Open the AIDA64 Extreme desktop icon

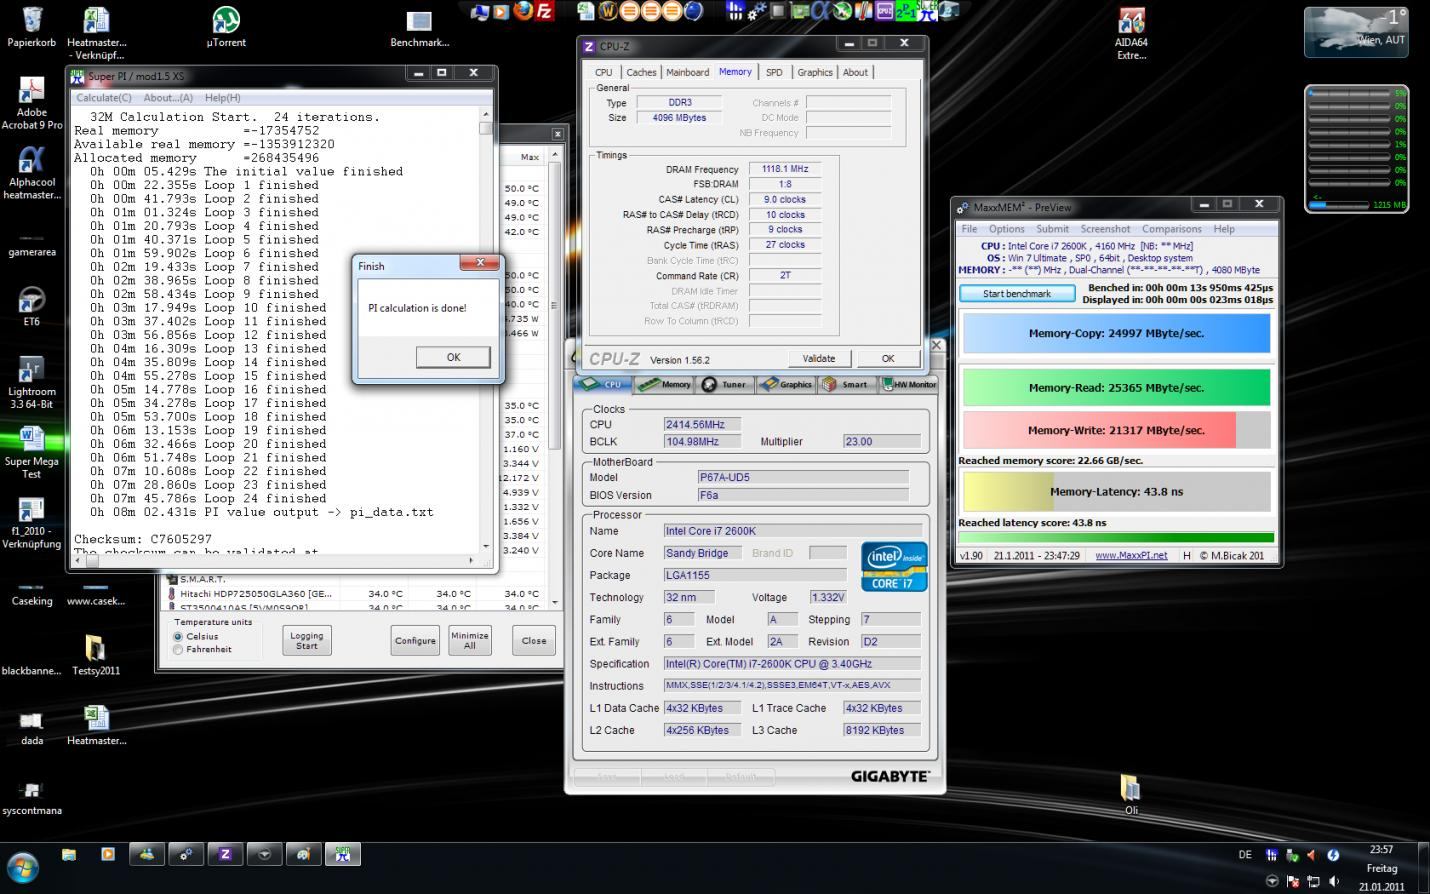1131,34
